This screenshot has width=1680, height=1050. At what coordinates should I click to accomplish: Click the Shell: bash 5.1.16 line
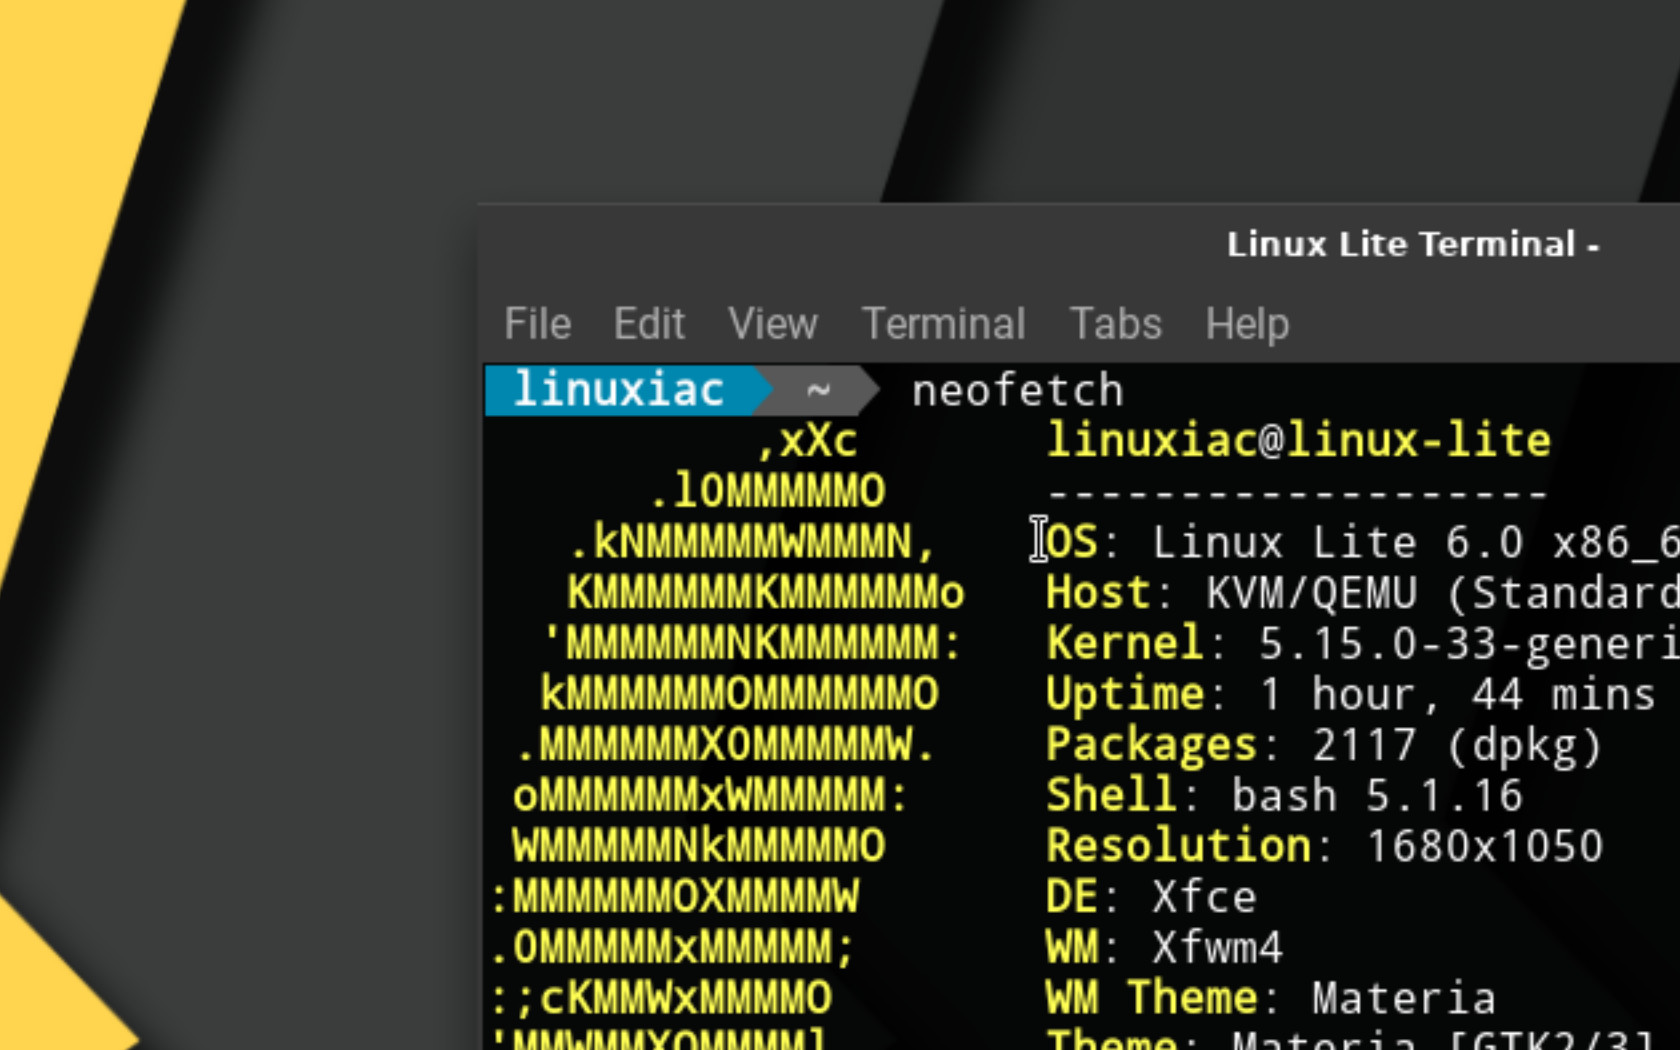[1284, 797]
